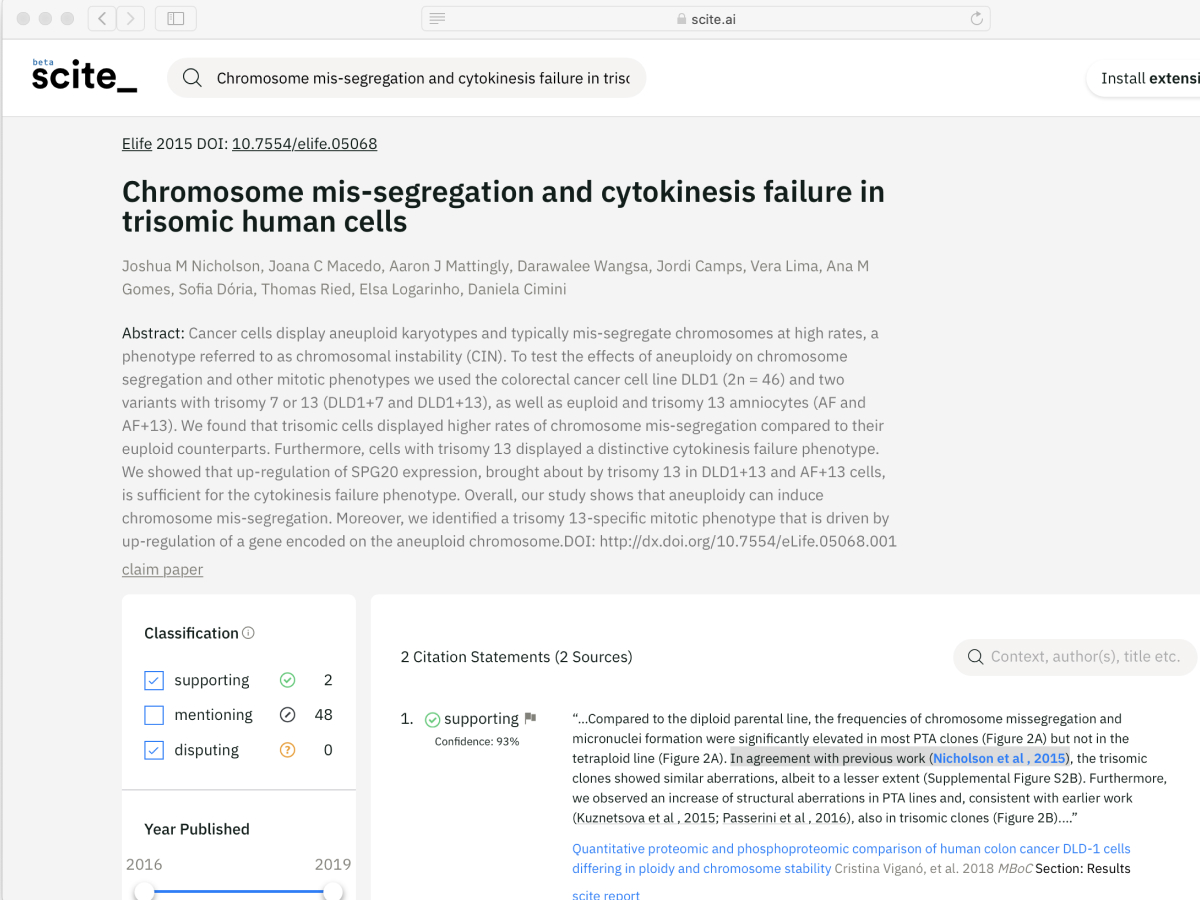Image resolution: width=1200 pixels, height=900 pixels.
Task: Click the magnifier icon in main search bar
Action: (x=193, y=78)
